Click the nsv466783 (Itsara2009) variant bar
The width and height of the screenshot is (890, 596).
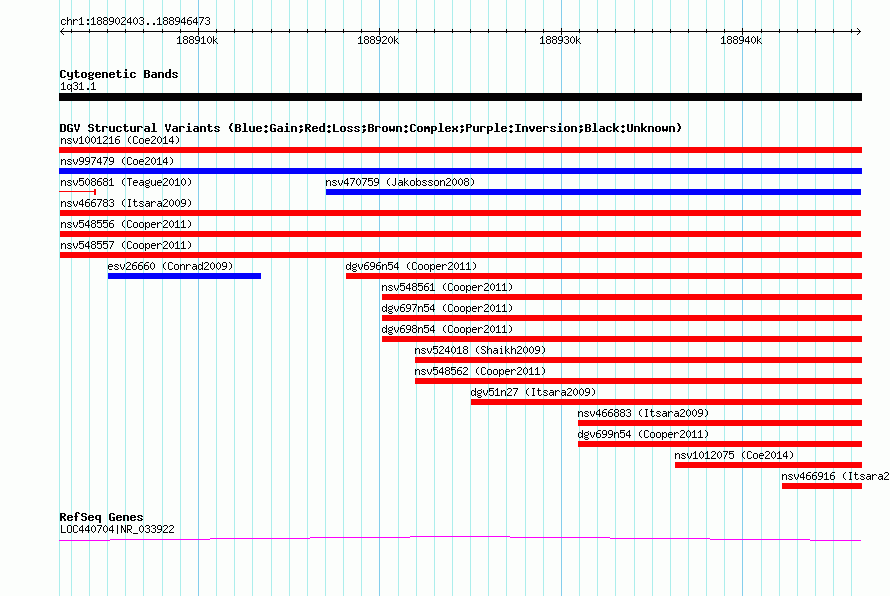coord(460,213)
